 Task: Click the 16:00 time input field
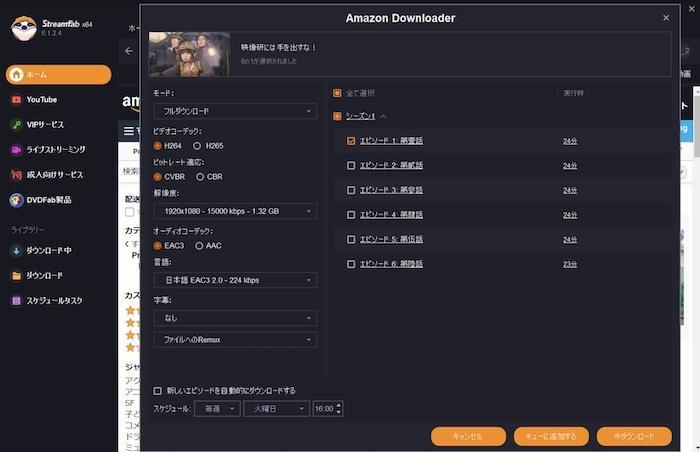tap(324, 409)
